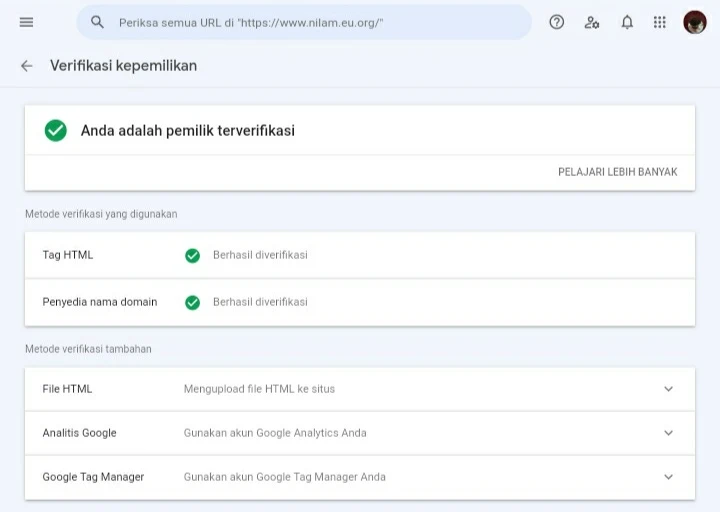This screenshot has width=720, height=512.
Task: Go back with the arrow icon
Action: tap(27, 66)
